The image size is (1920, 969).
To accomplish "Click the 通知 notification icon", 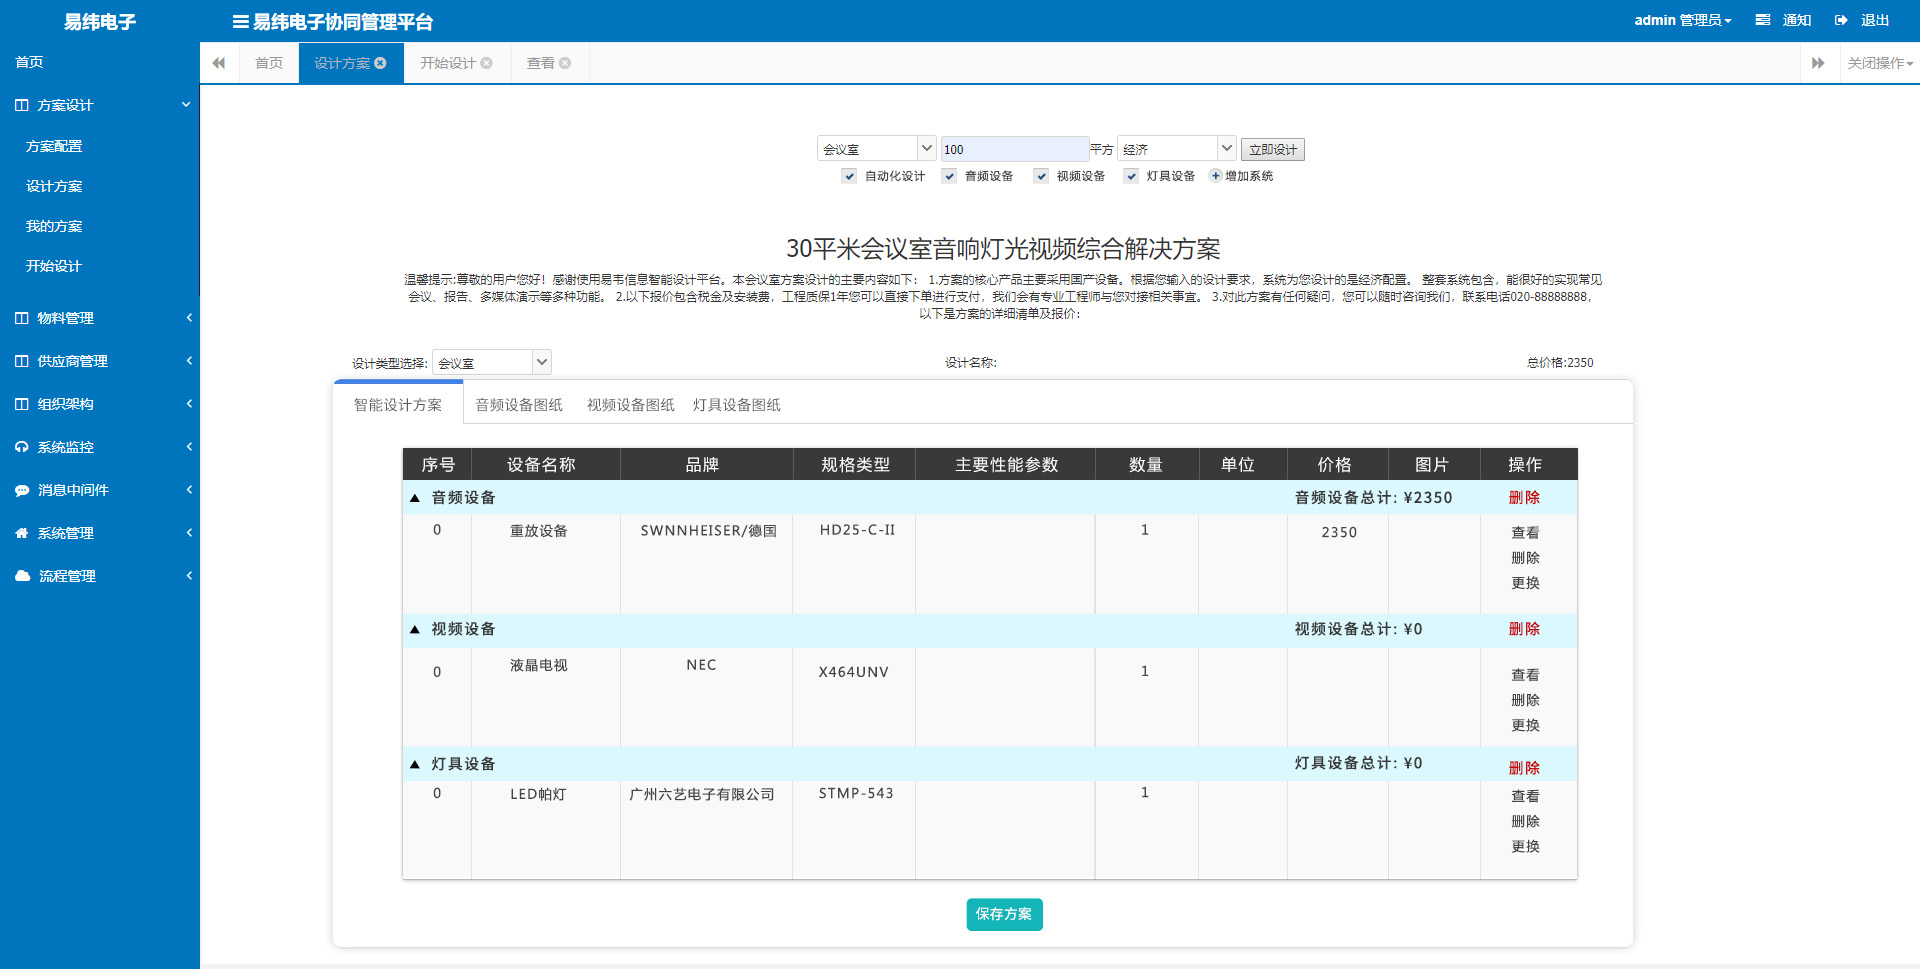I will (x=1763, y=20).
